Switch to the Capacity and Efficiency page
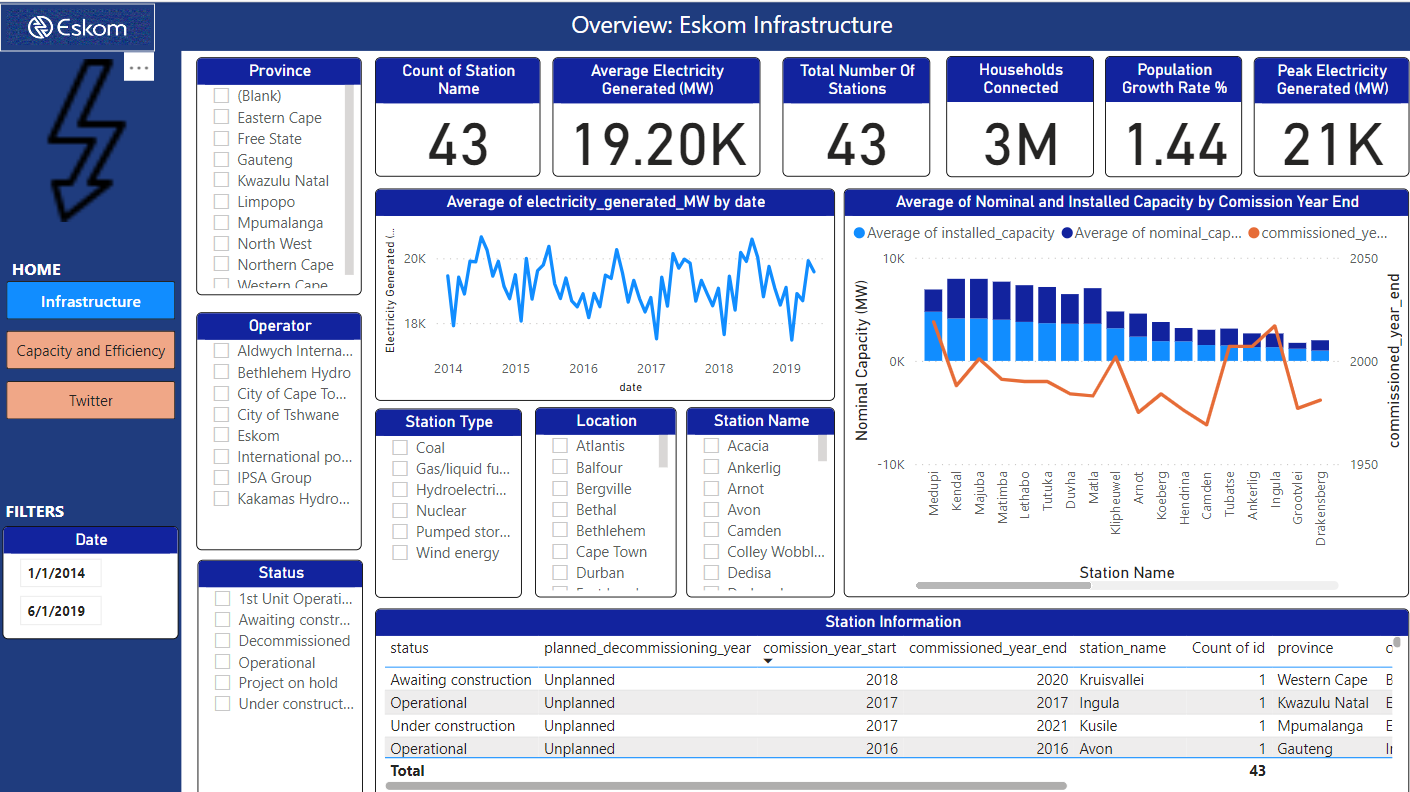The width and height of the screenshot is (1410, 792). (x=91, y=351)
